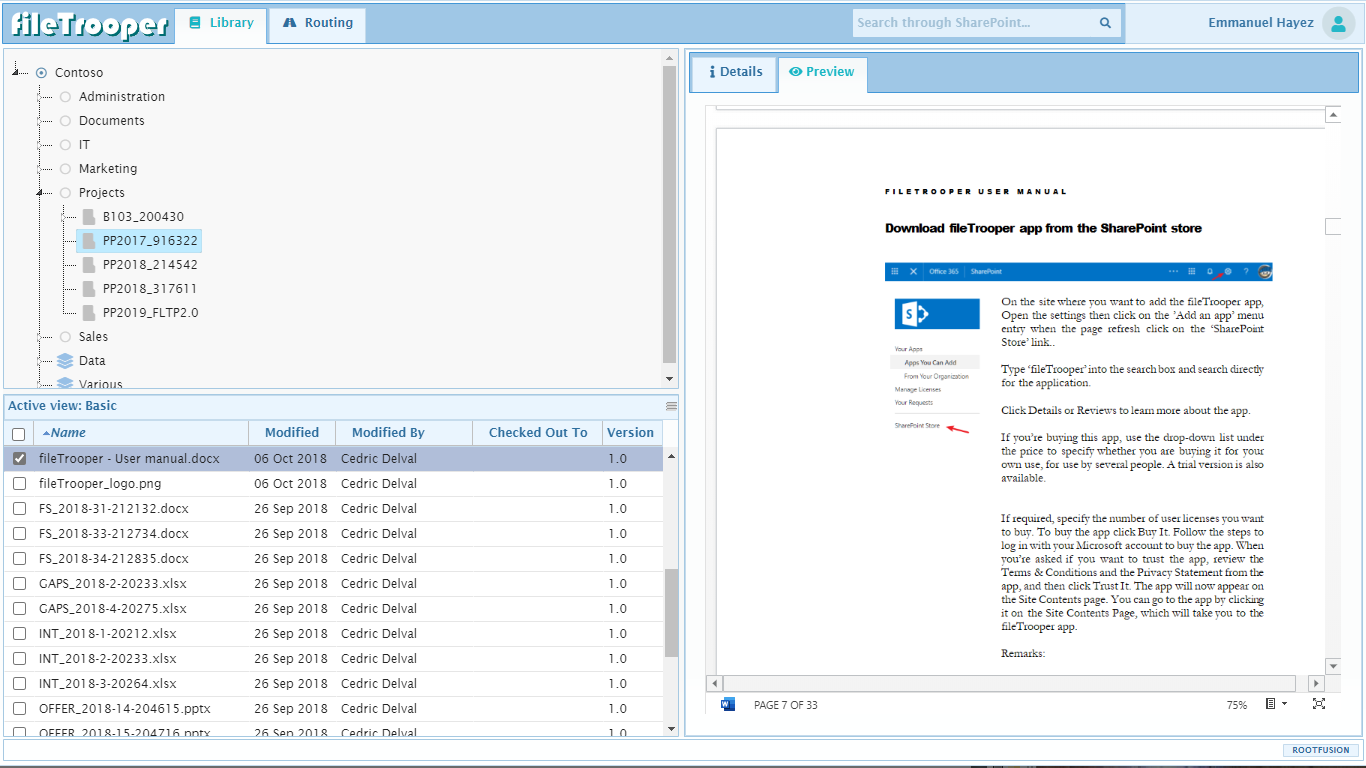
Task: Click the fileTrooper_logo.png file name
Action: tap(100, 483)
